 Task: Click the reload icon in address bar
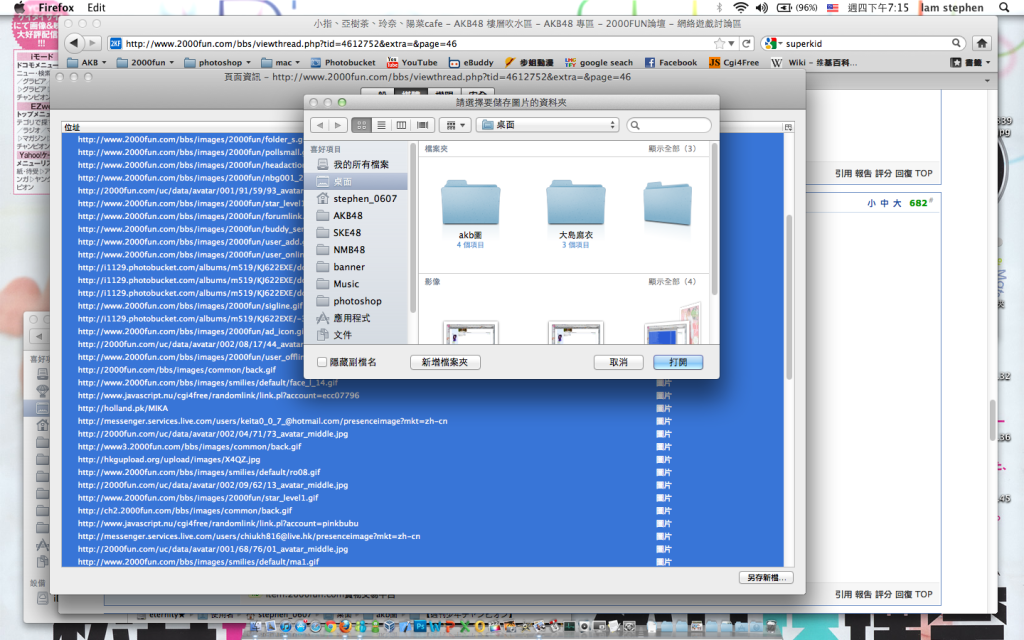746,44
